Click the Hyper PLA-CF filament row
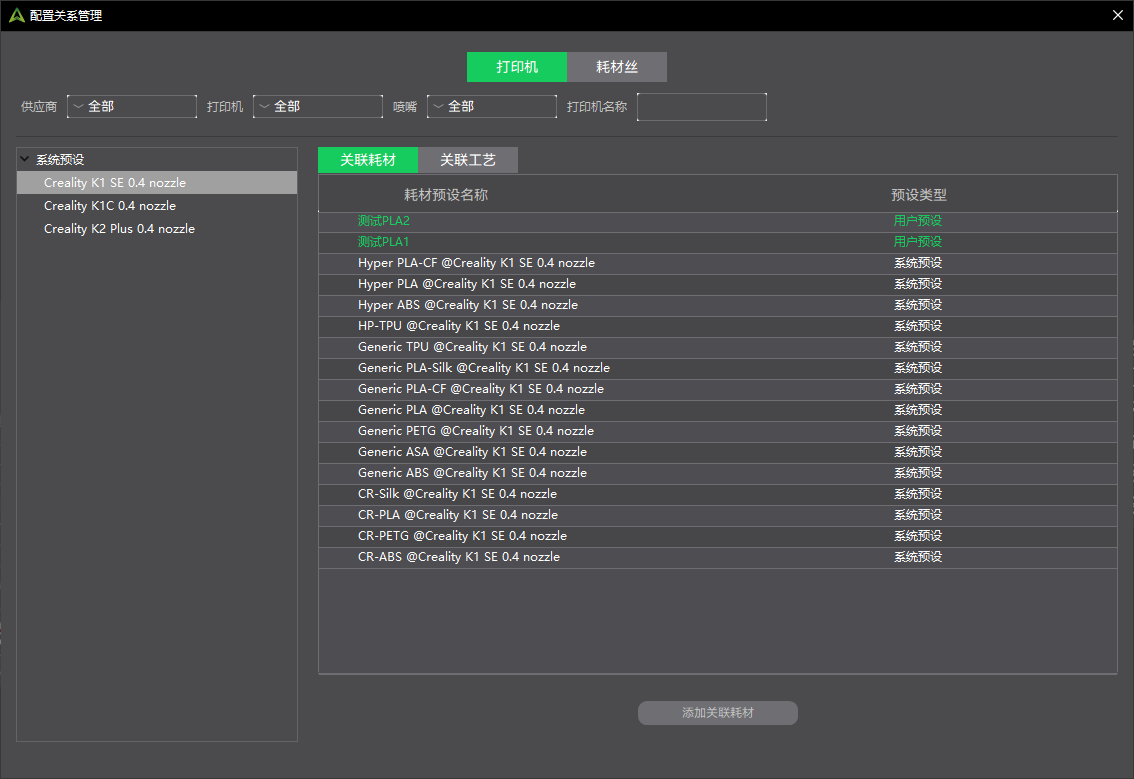This screenshot has height=779, width=1134. tap(477, 262)
